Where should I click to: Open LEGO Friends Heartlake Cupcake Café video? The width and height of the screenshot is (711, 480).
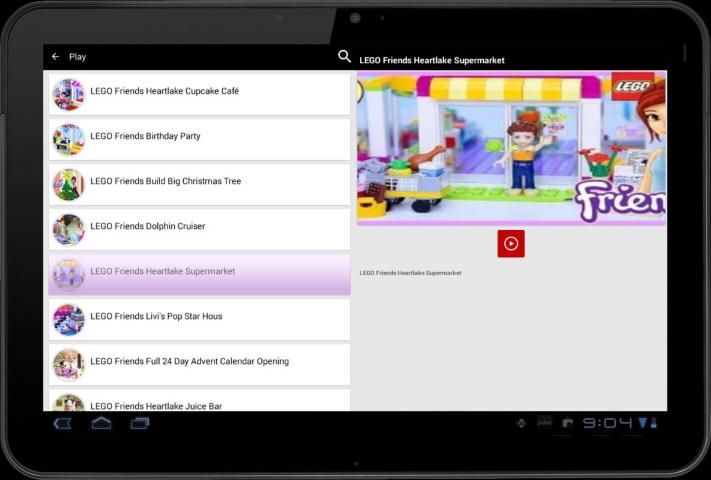pos(200,92)
